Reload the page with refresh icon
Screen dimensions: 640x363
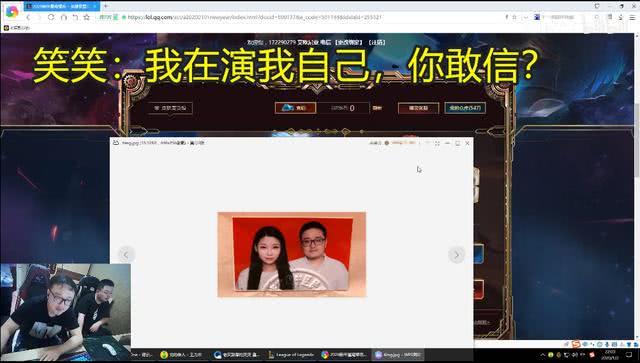[x=51, y=17]
